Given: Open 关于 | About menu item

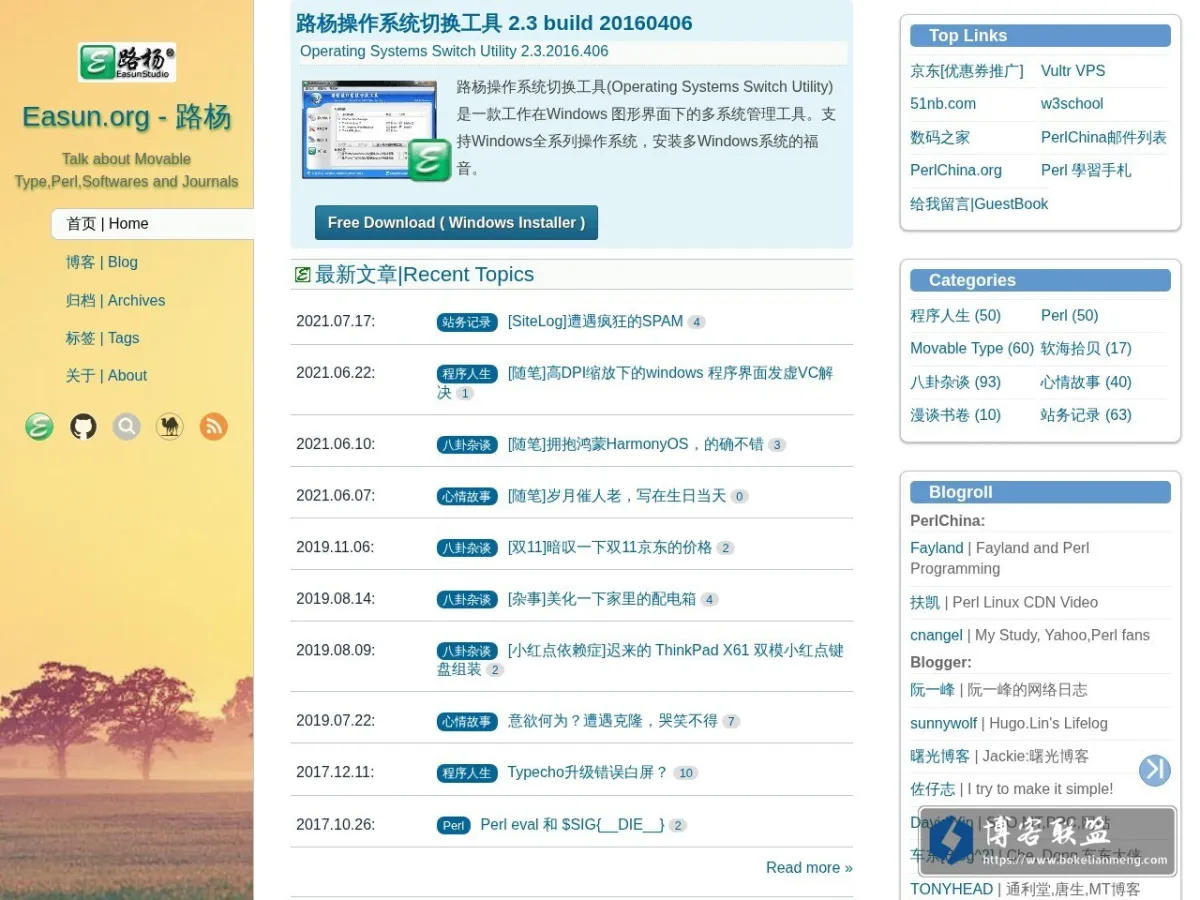Looking at the screenshot, I should [x=106, y=376].
